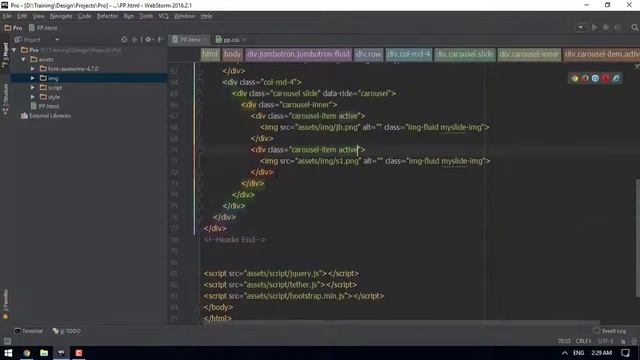Open Chrome browser preview icon in editor
This screenshot has width=640, height=360.
575,78
